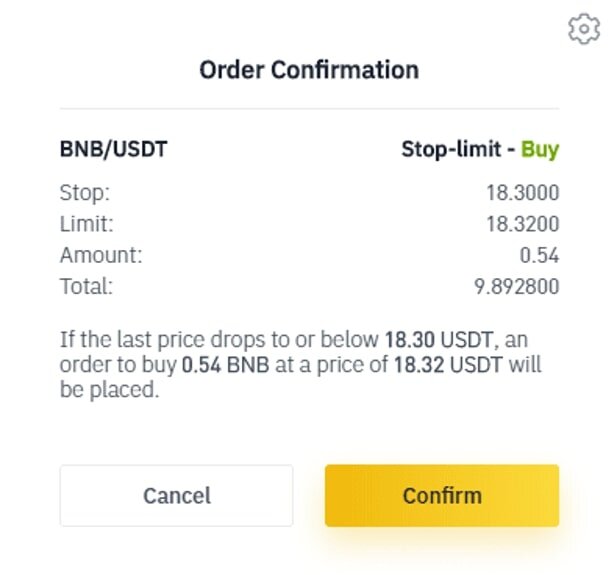
Task: Open settings via the gear icon
Action: click(584, 29)
